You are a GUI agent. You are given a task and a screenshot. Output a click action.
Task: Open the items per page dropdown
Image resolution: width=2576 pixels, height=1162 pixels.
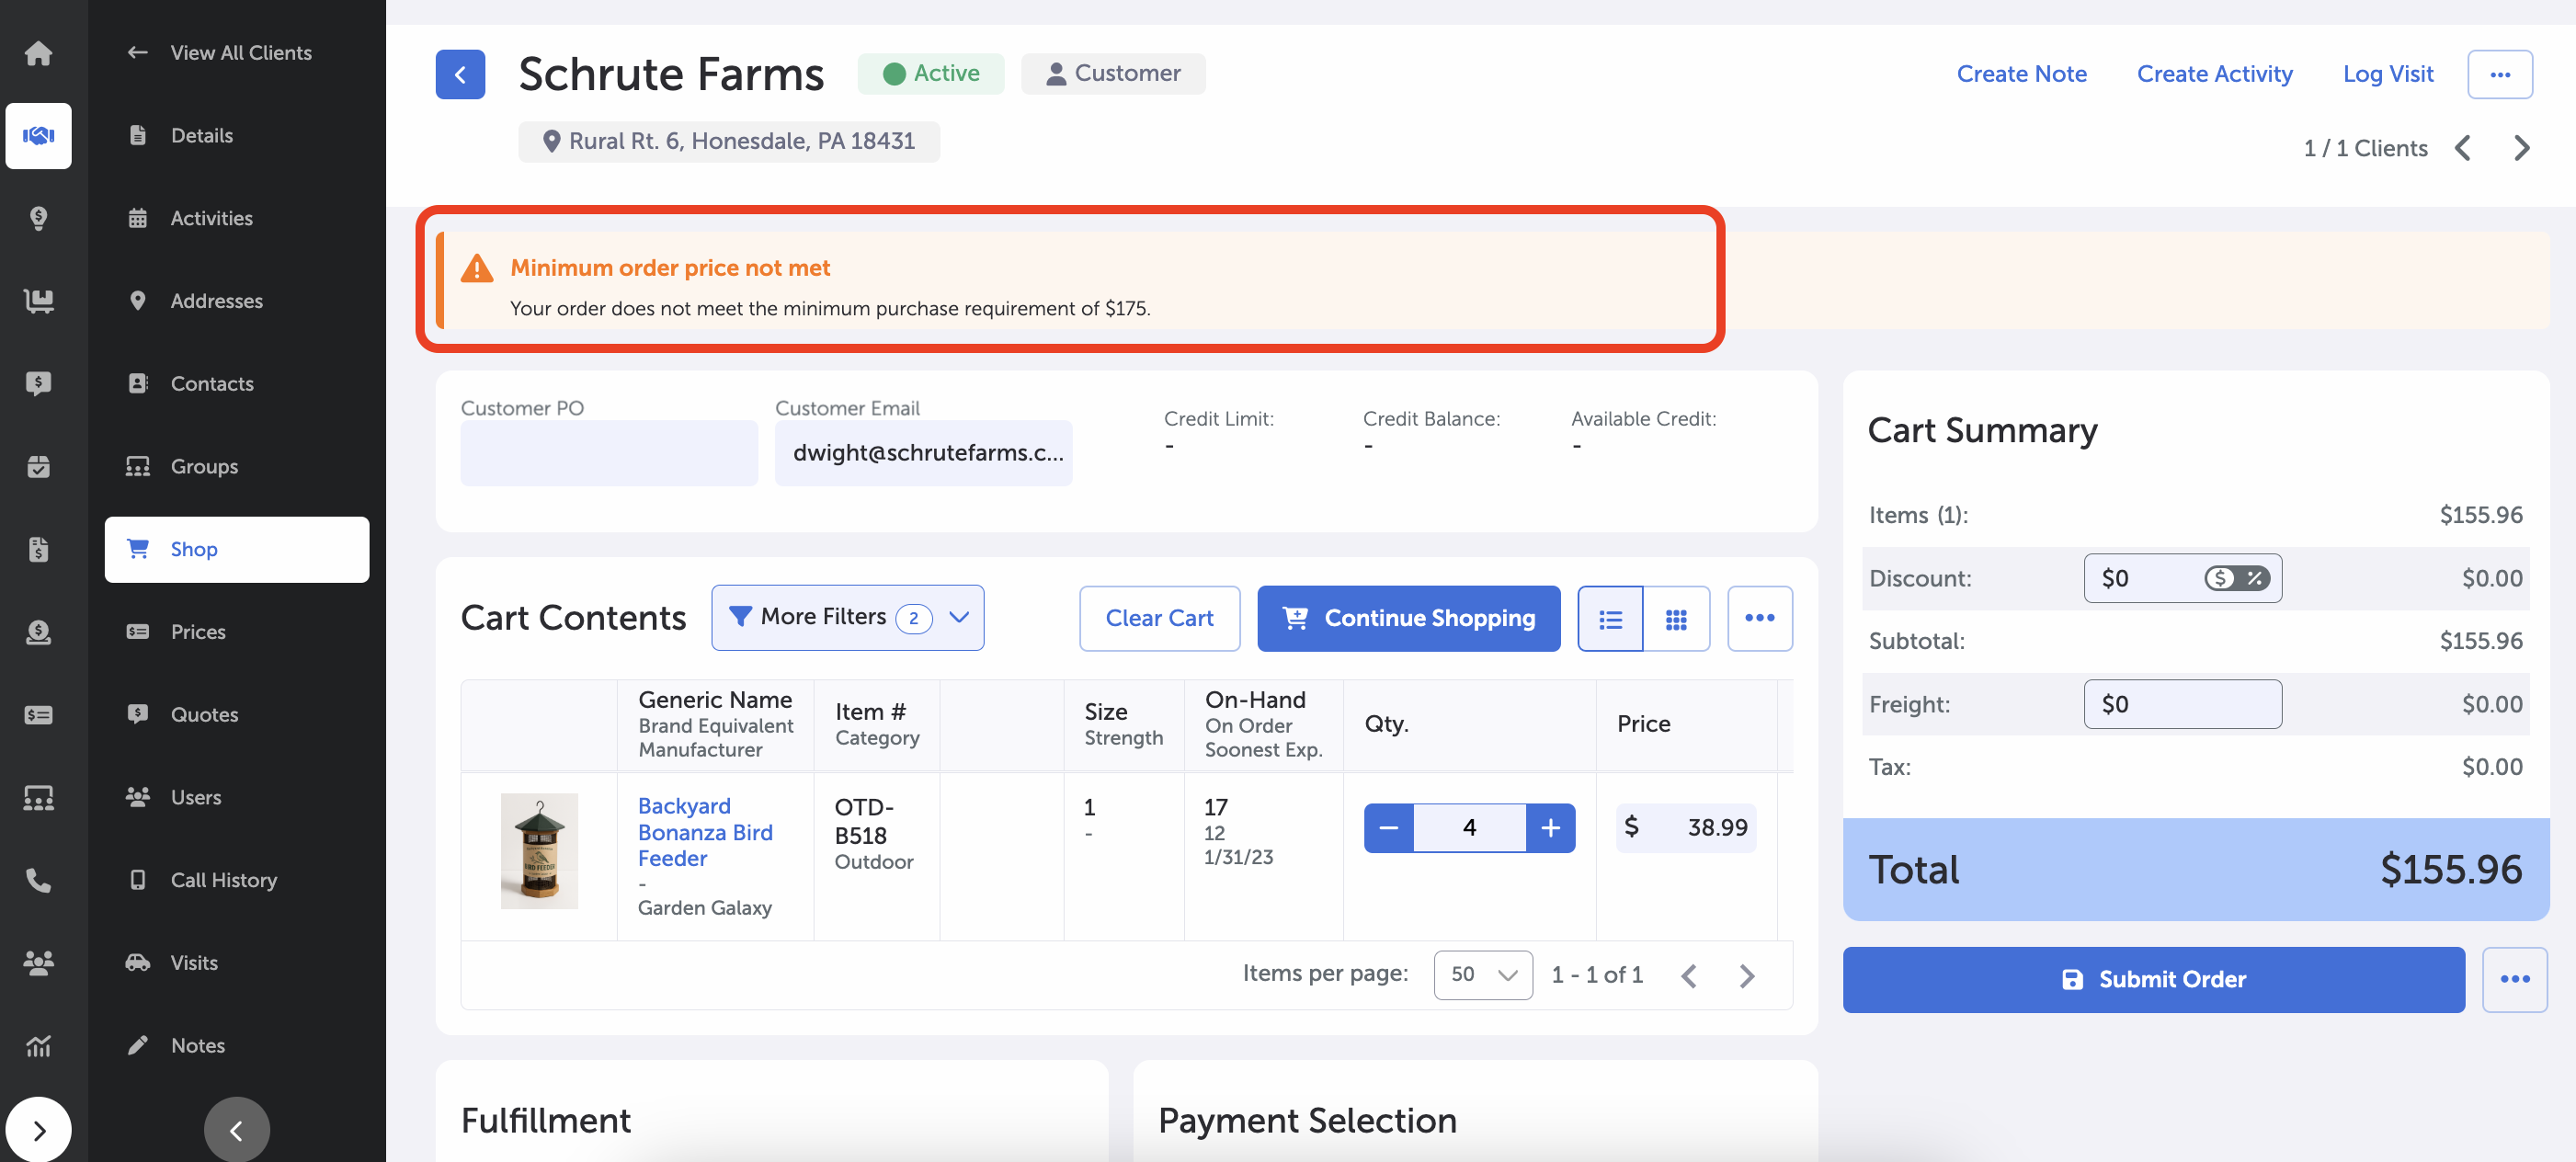(x=1482, y=975)
